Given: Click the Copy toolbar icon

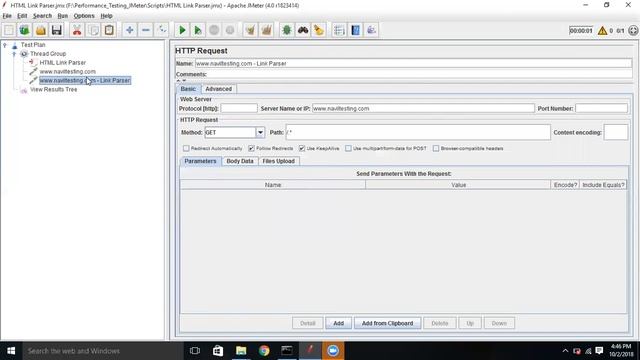Looking at the screenshot, I should (x=93, y=30).
